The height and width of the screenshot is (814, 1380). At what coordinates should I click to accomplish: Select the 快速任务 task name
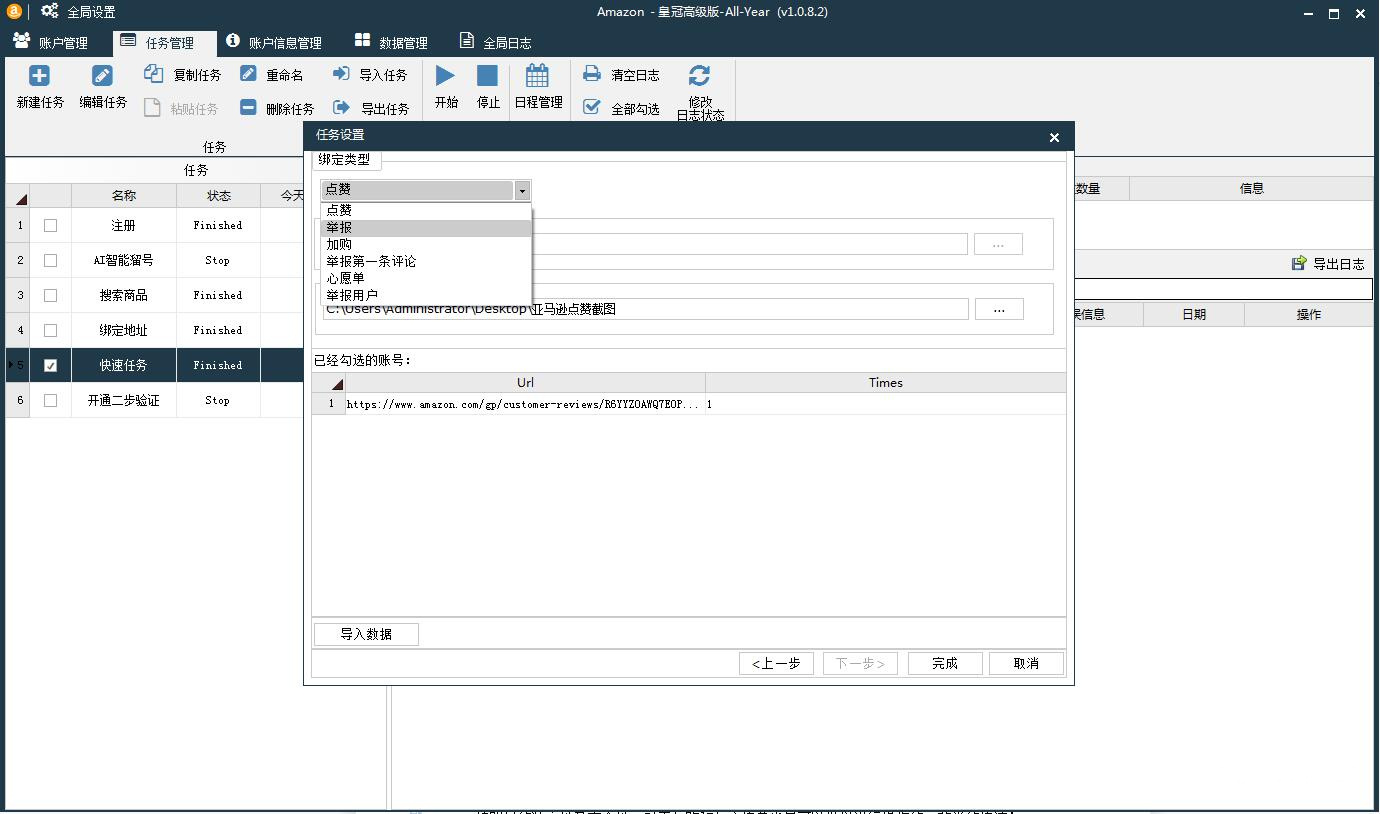tap(124, 366)
